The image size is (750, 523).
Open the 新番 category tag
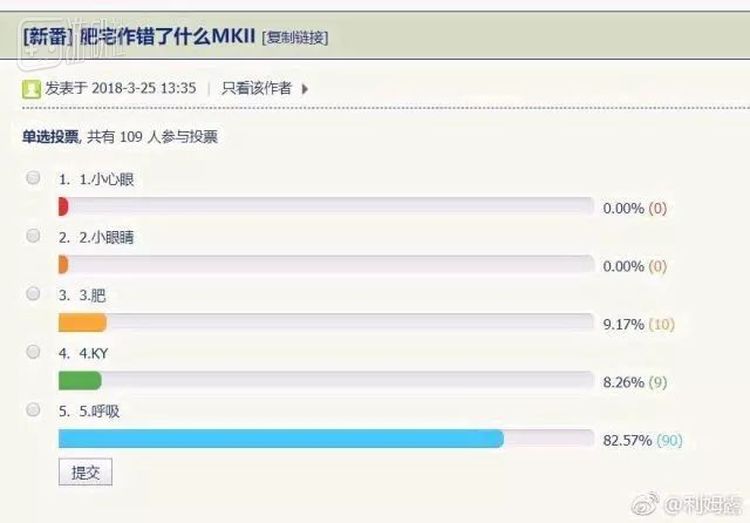point(45,37)
